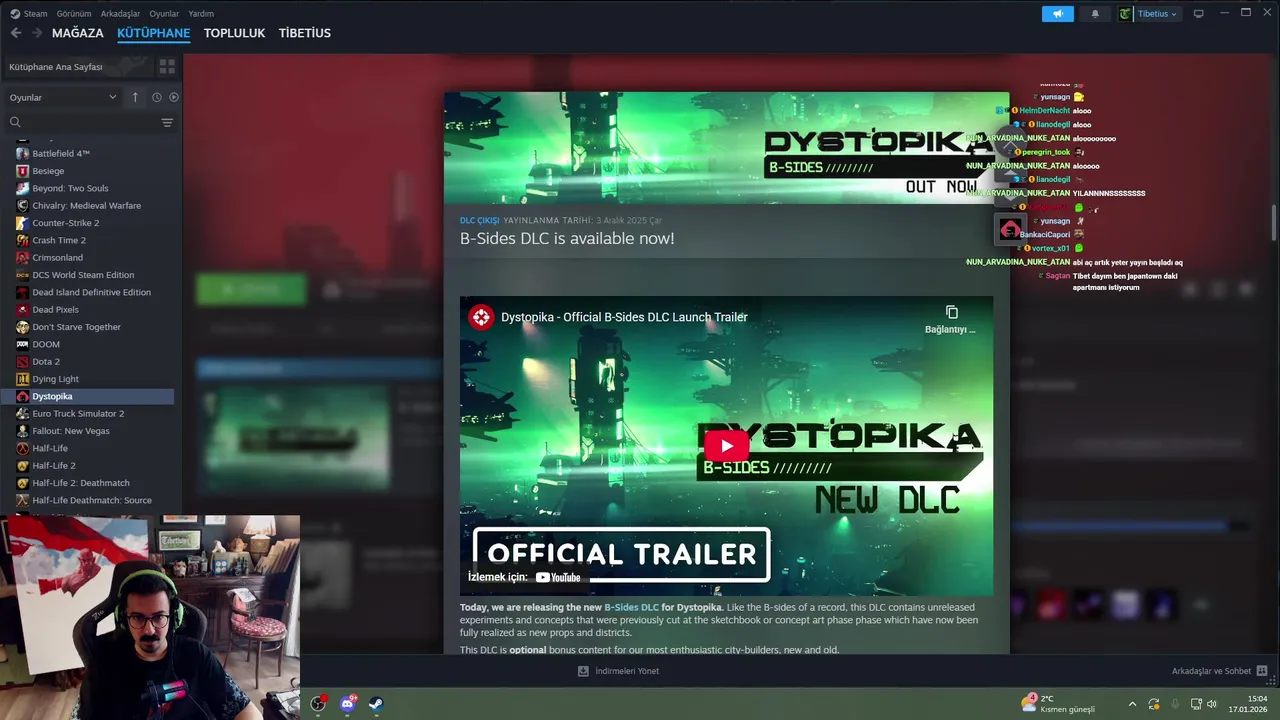Show recent activity with the clock icon
This screenshot has width=1280, height=720.
point(157,97)
